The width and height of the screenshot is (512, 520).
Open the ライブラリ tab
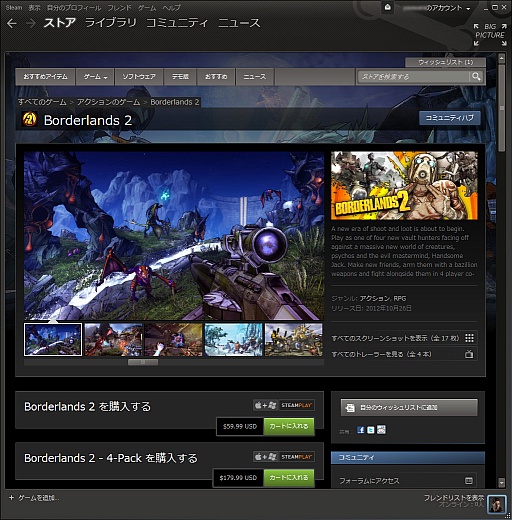(111, 23)
